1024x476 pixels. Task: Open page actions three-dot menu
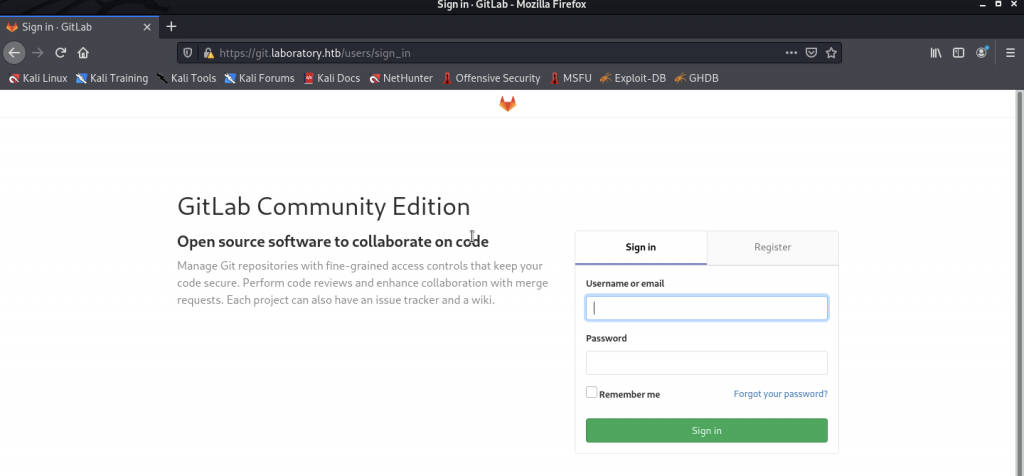point(790,53)
